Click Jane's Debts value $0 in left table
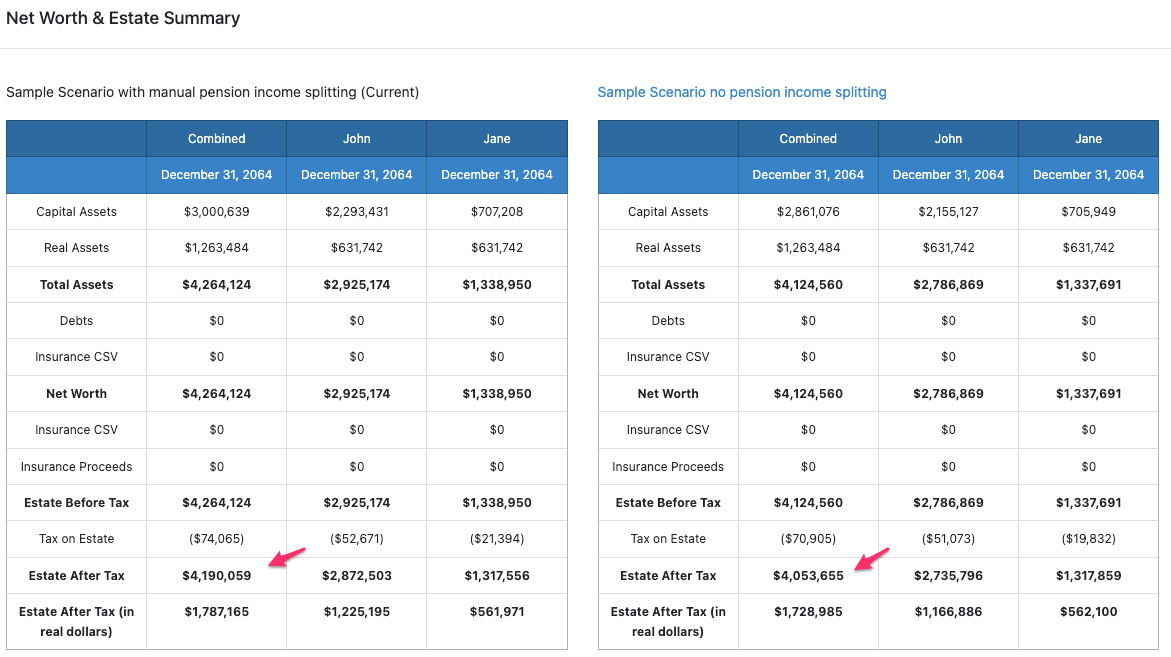This screenshot has width=1171, height=657. click(x=497, y=320)
